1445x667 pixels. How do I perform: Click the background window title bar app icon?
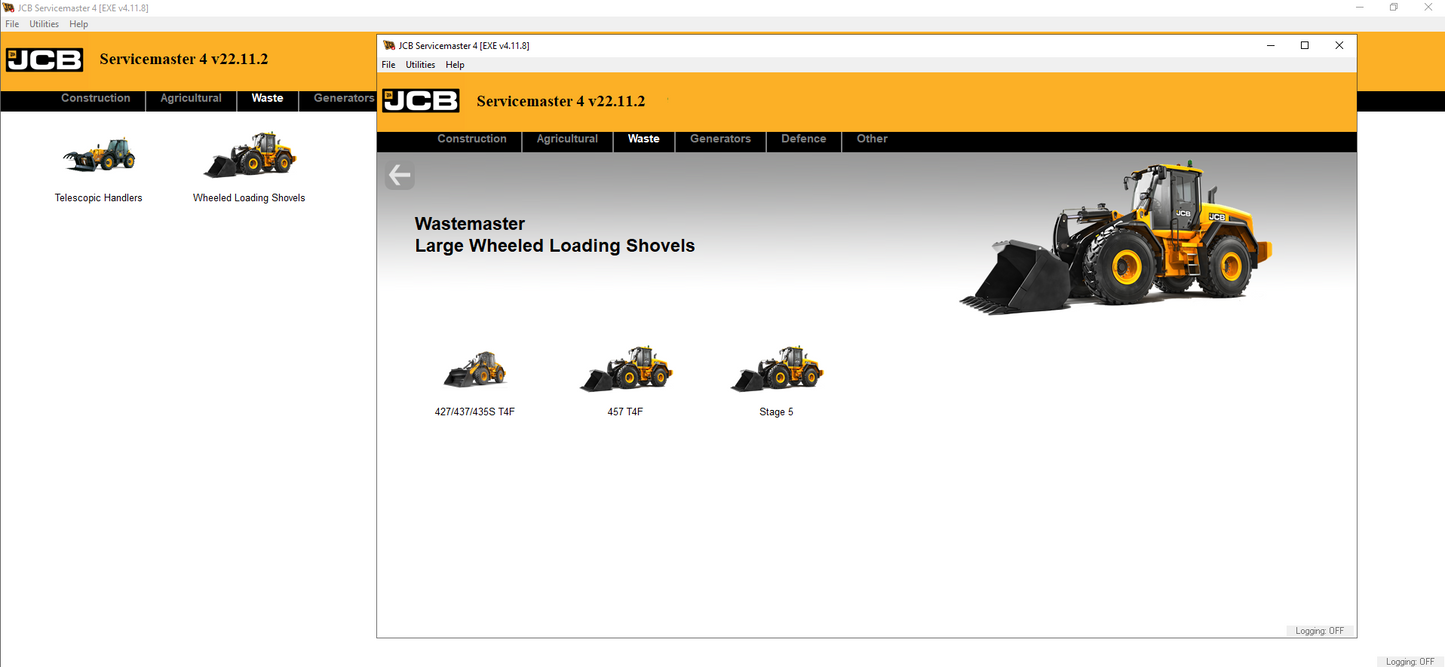click(x=9, y=8)
